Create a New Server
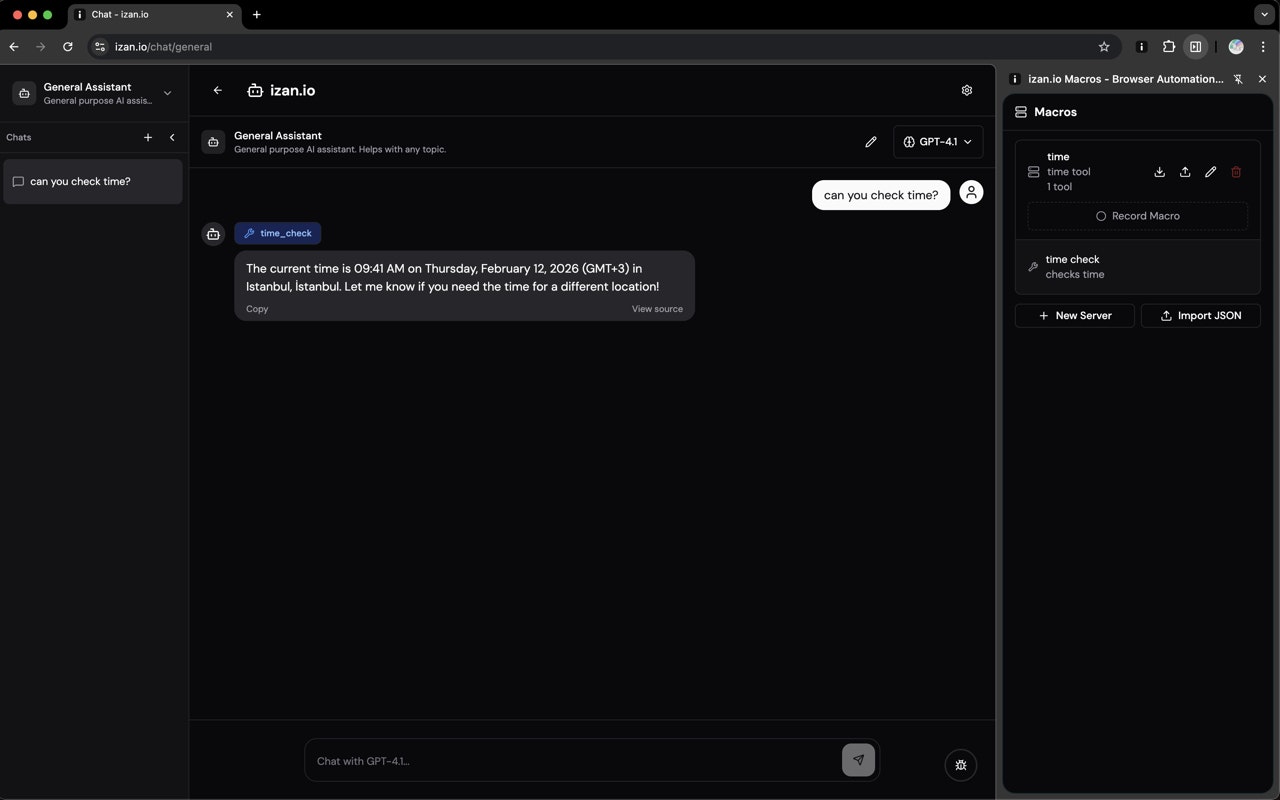The image size is (1280, 800). pyautogui.click(x=1075, y=316)
